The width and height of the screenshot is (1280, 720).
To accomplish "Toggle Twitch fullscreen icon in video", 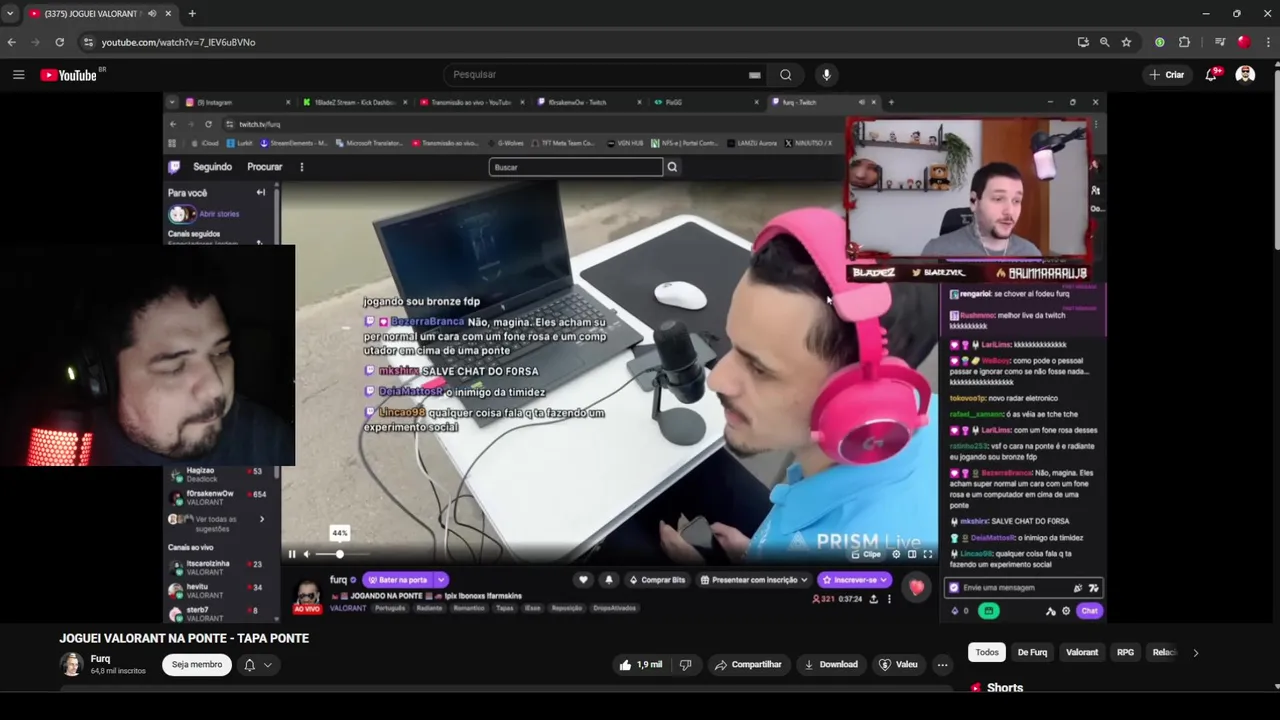I will [928, 554].
